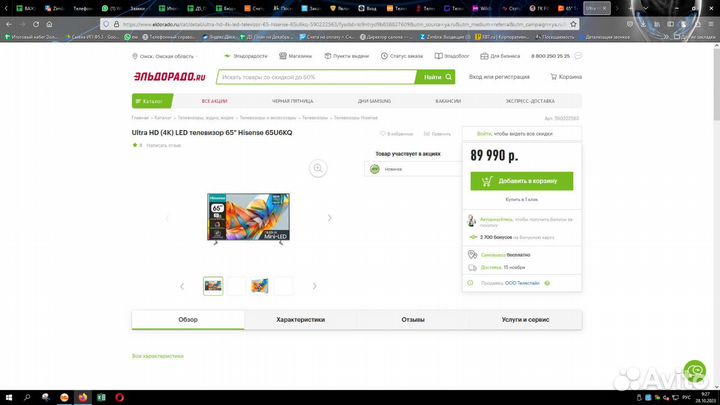Screen dimensions: 720x405
Task: Check Статус заказа order status
Action: (x=402, y=56)
